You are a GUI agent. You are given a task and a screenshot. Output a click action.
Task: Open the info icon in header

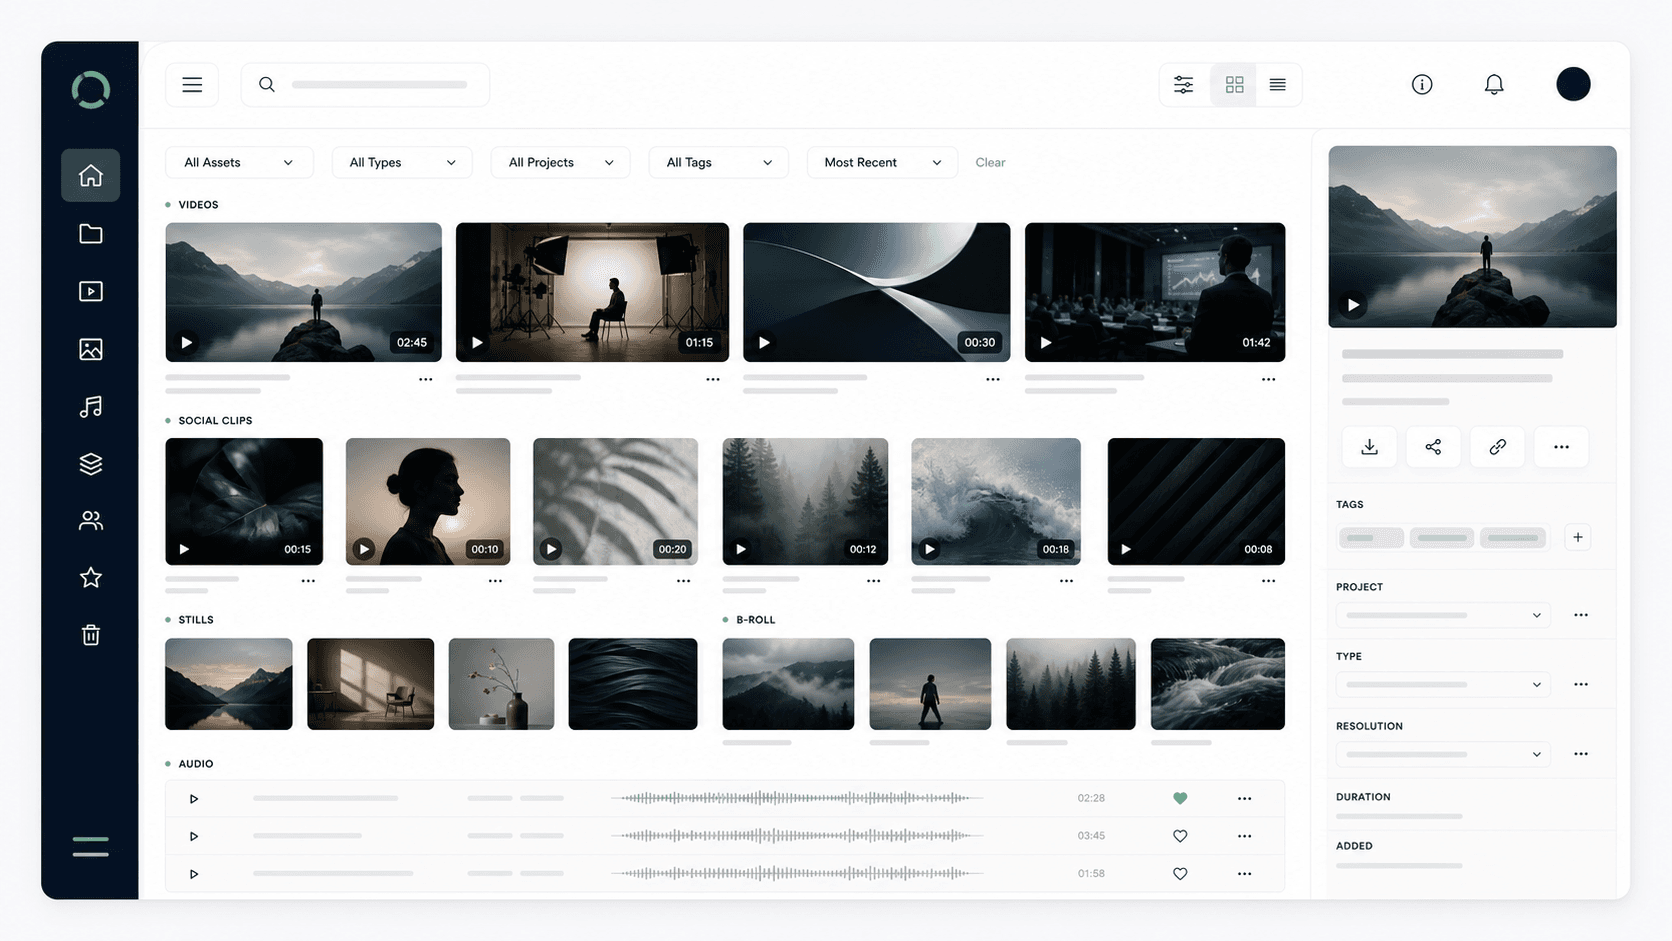[x=1422, y=85]
